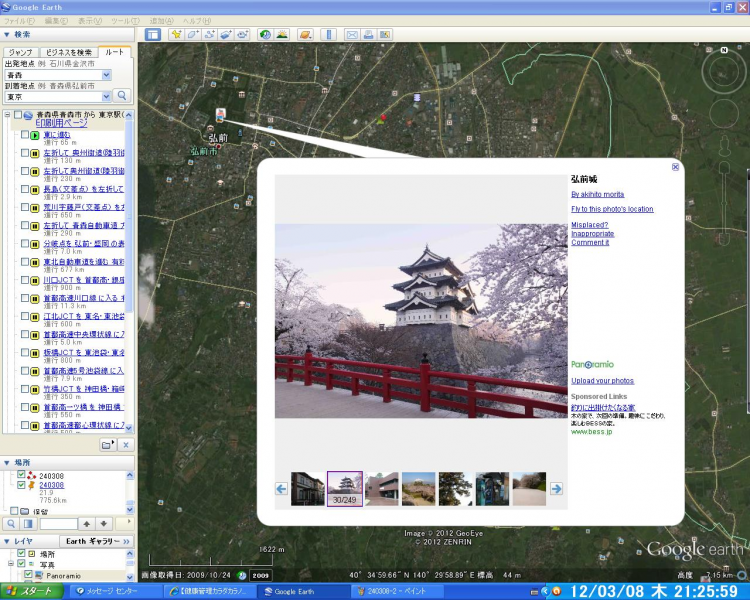Collapse the 場所 panel triangle
The height and width of the screenshot is (600, 750).
(x=7, y=463)
